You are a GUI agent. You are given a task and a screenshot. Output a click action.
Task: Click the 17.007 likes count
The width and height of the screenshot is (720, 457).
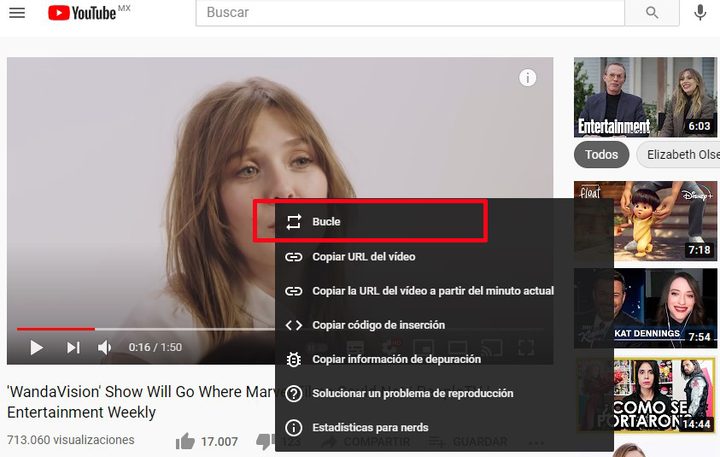click(219, 442)
